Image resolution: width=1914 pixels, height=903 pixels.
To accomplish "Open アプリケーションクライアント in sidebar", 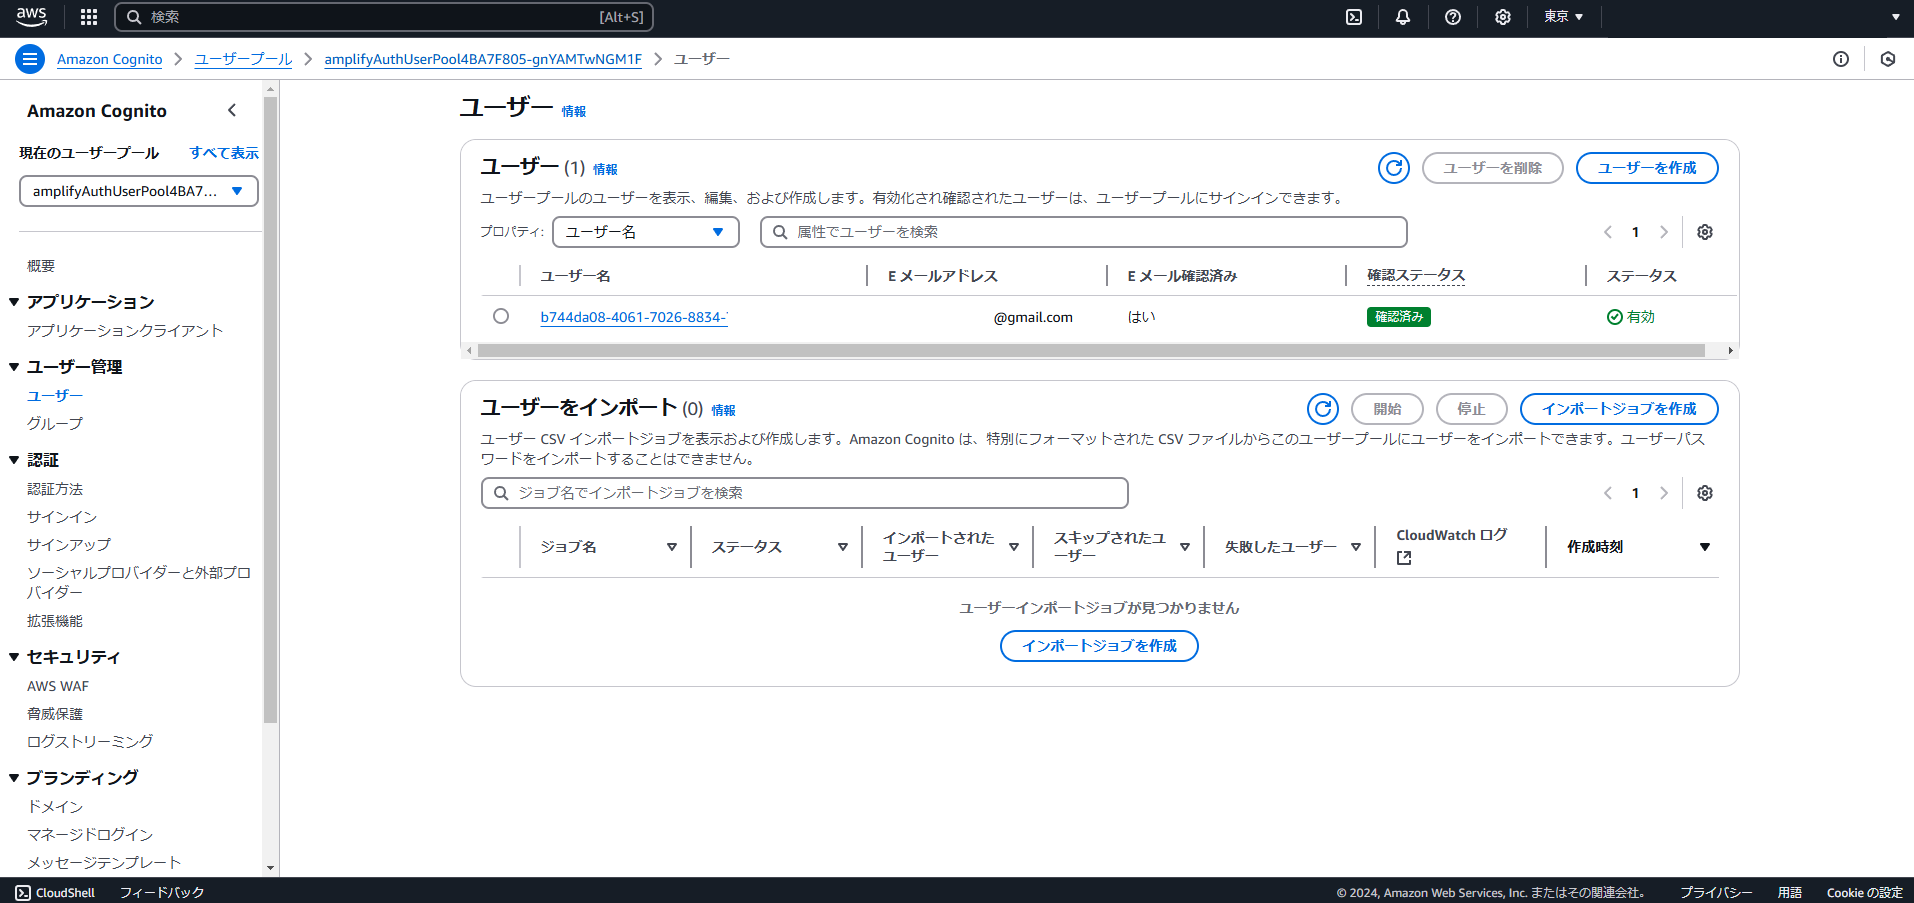I will click(x=125, y=331).
